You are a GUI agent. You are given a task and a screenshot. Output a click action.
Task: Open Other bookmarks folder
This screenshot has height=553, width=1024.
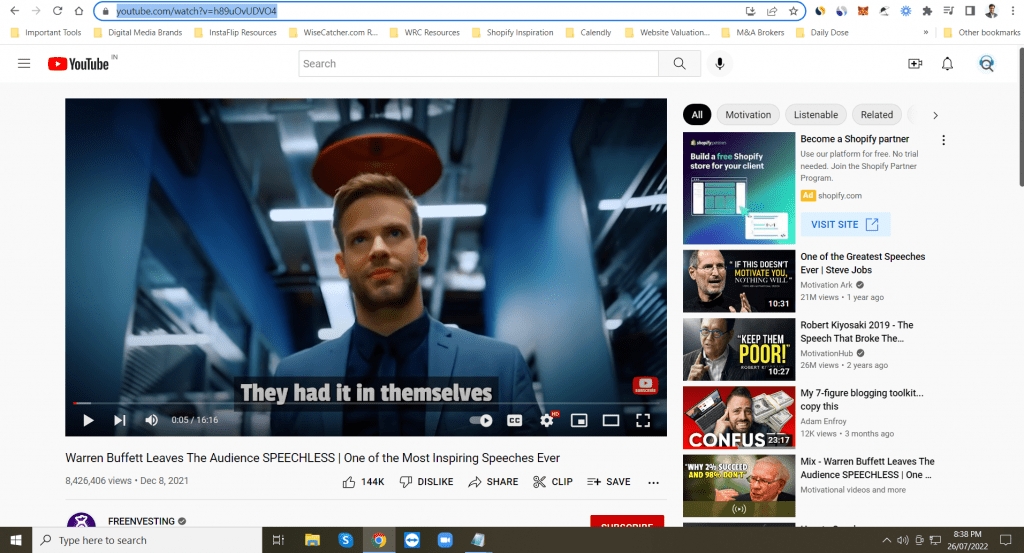pyautogui.click(x=982, y=33)
